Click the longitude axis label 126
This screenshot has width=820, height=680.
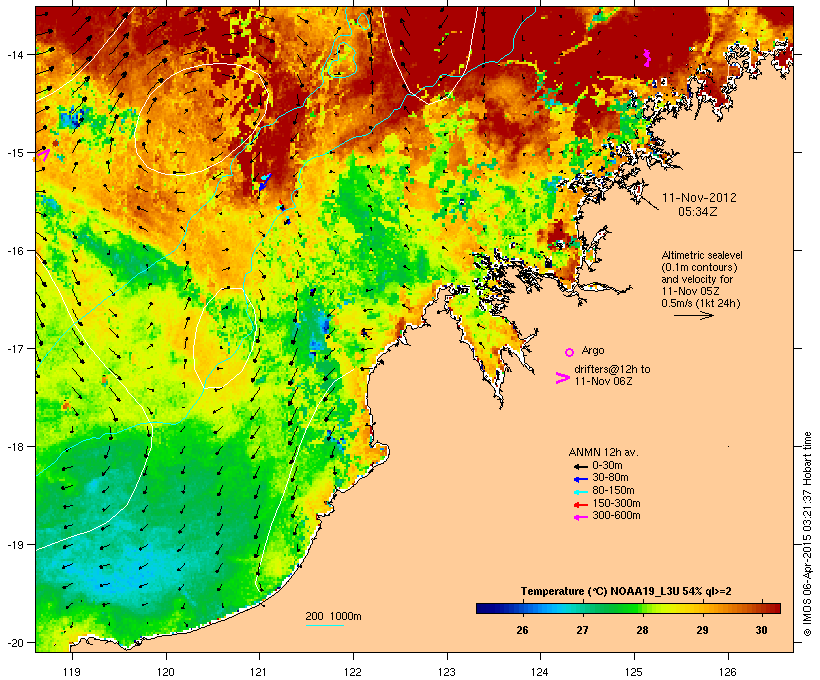point(727,672)
